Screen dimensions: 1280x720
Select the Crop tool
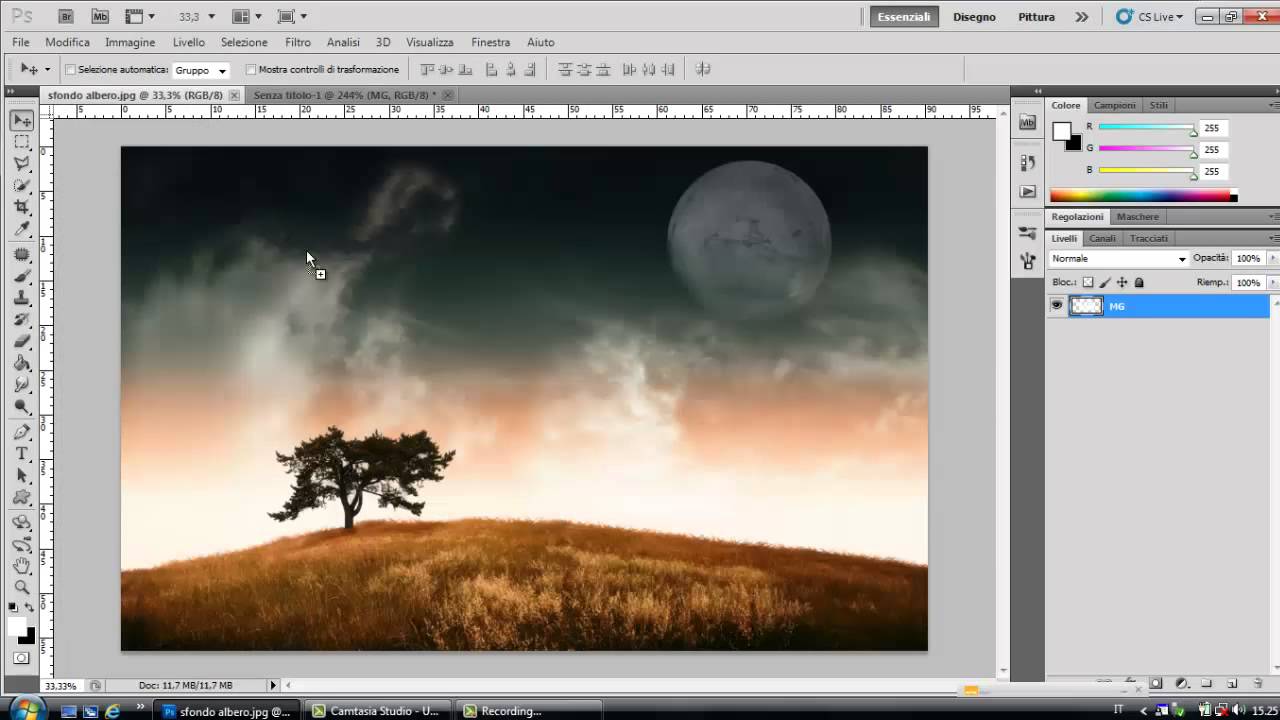(22, 207)
